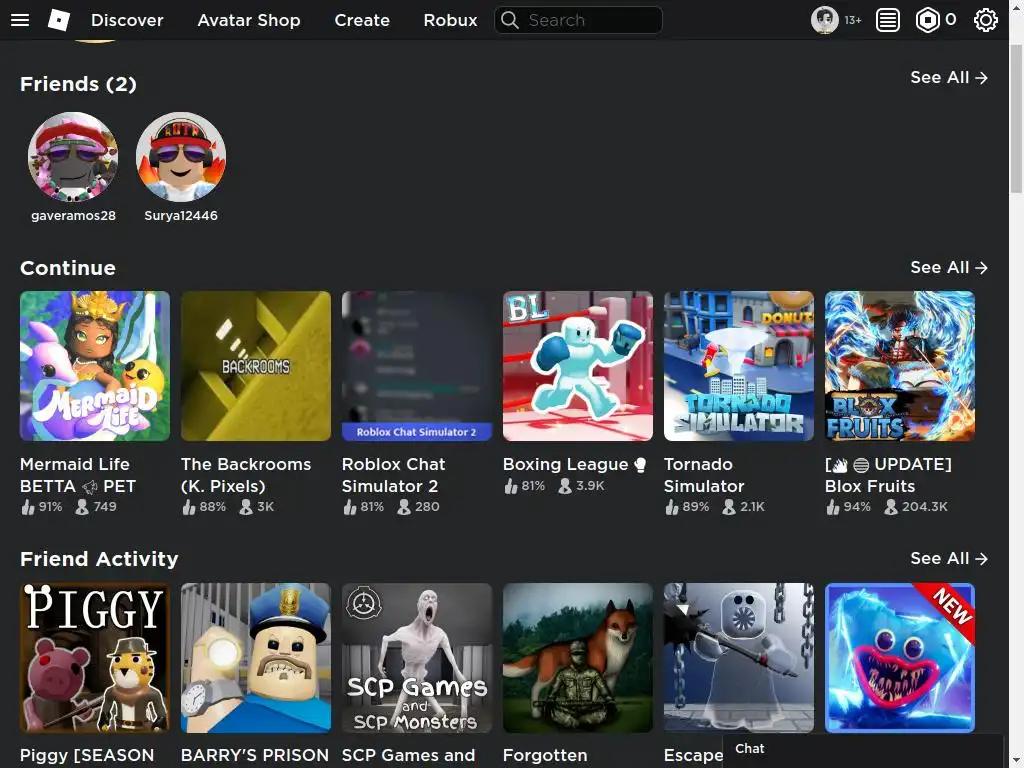Open Piggy game thumbnail
1024x768 pixels.
tap(95, 658)
